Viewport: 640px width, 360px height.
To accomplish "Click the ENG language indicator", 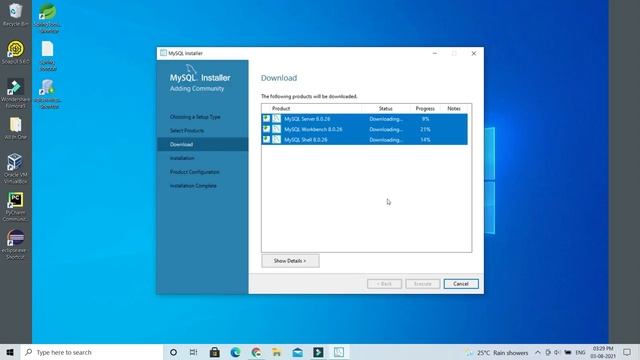I will pyautogui.click(x=580, y=352).
